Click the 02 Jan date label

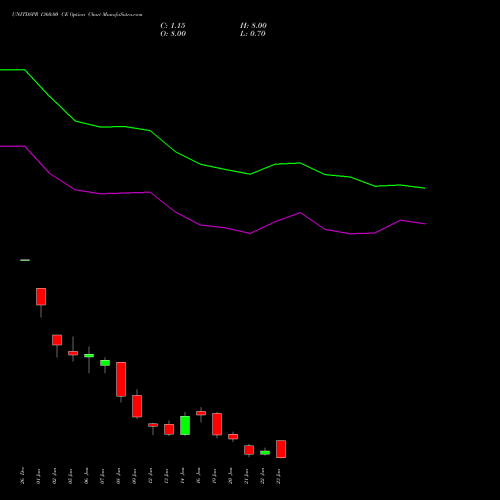click(x=55, y=476)
